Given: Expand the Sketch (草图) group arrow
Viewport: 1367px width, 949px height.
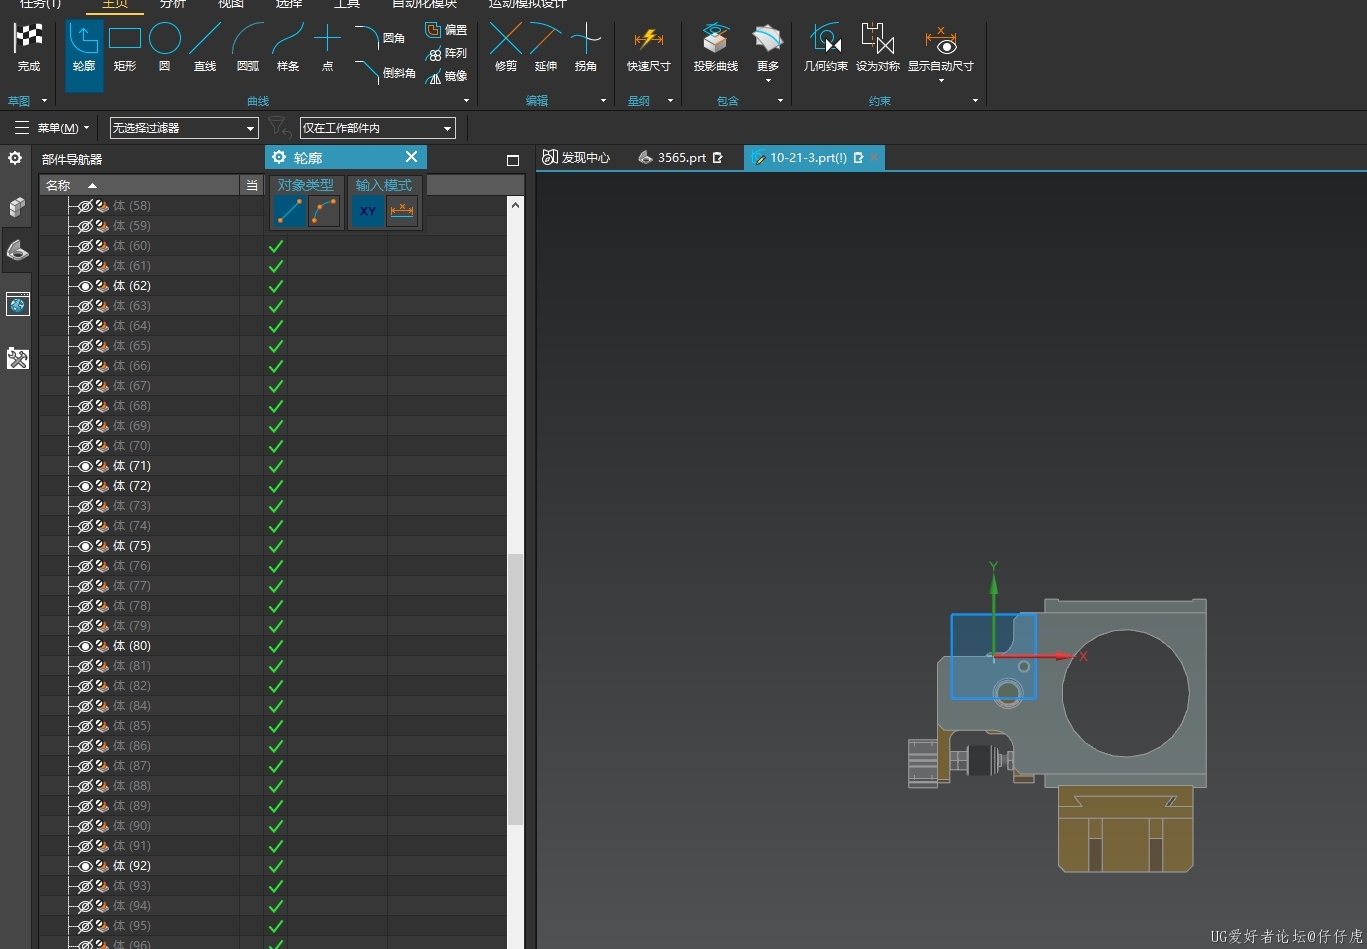Looking at the screenshot, I should click(44, 101).
